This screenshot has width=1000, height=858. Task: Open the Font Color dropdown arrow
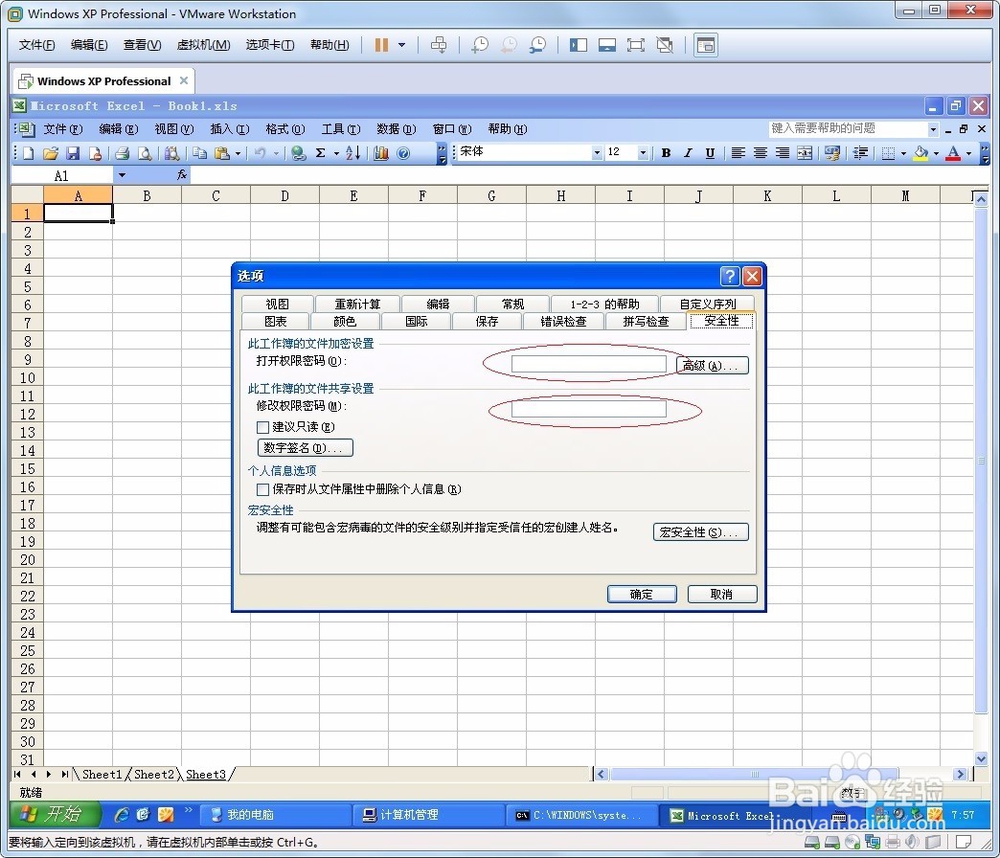pos(969,154)
